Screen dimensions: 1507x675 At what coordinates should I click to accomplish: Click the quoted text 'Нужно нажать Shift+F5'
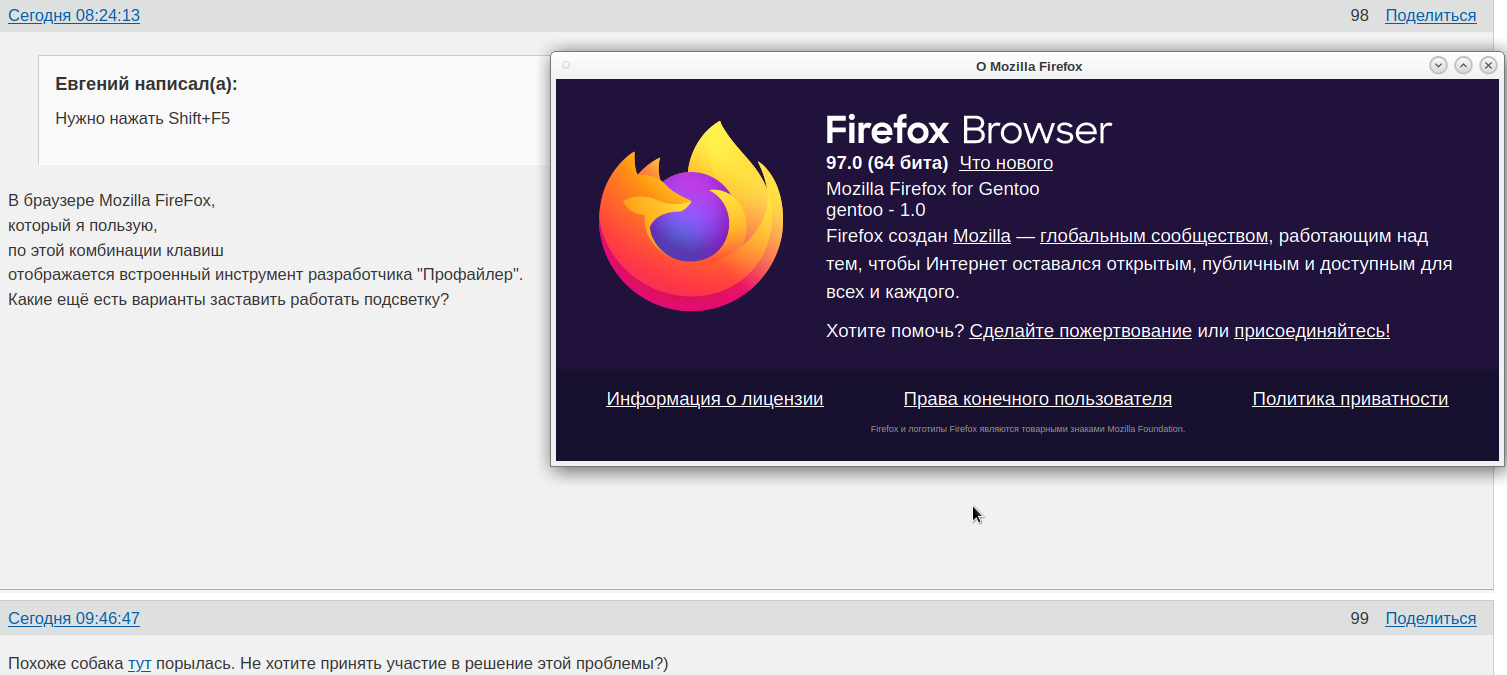[142, 118]
